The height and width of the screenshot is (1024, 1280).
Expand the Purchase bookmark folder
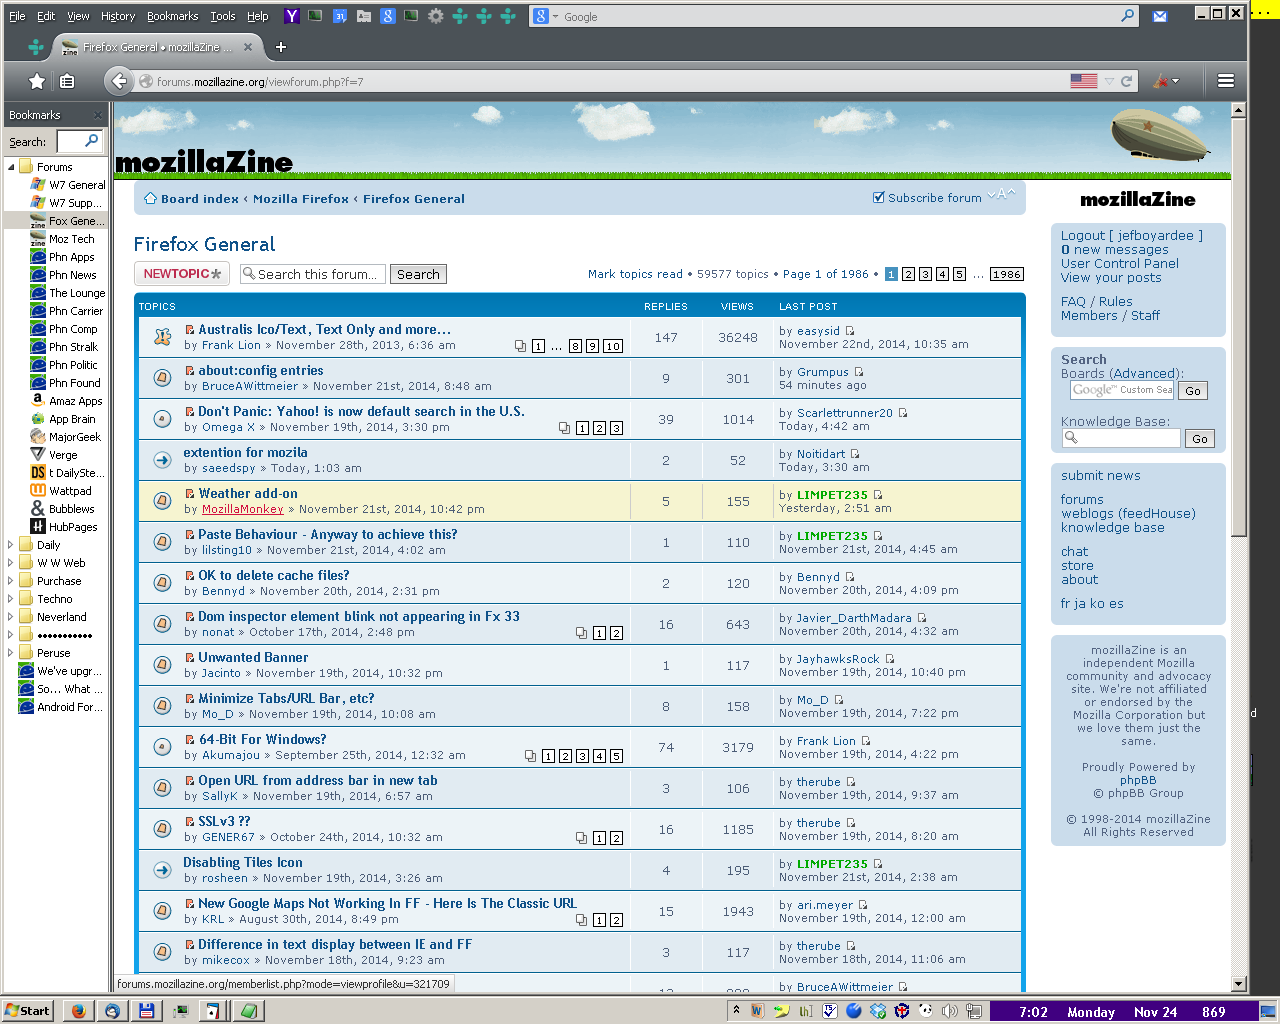click(x=11, y=581)
